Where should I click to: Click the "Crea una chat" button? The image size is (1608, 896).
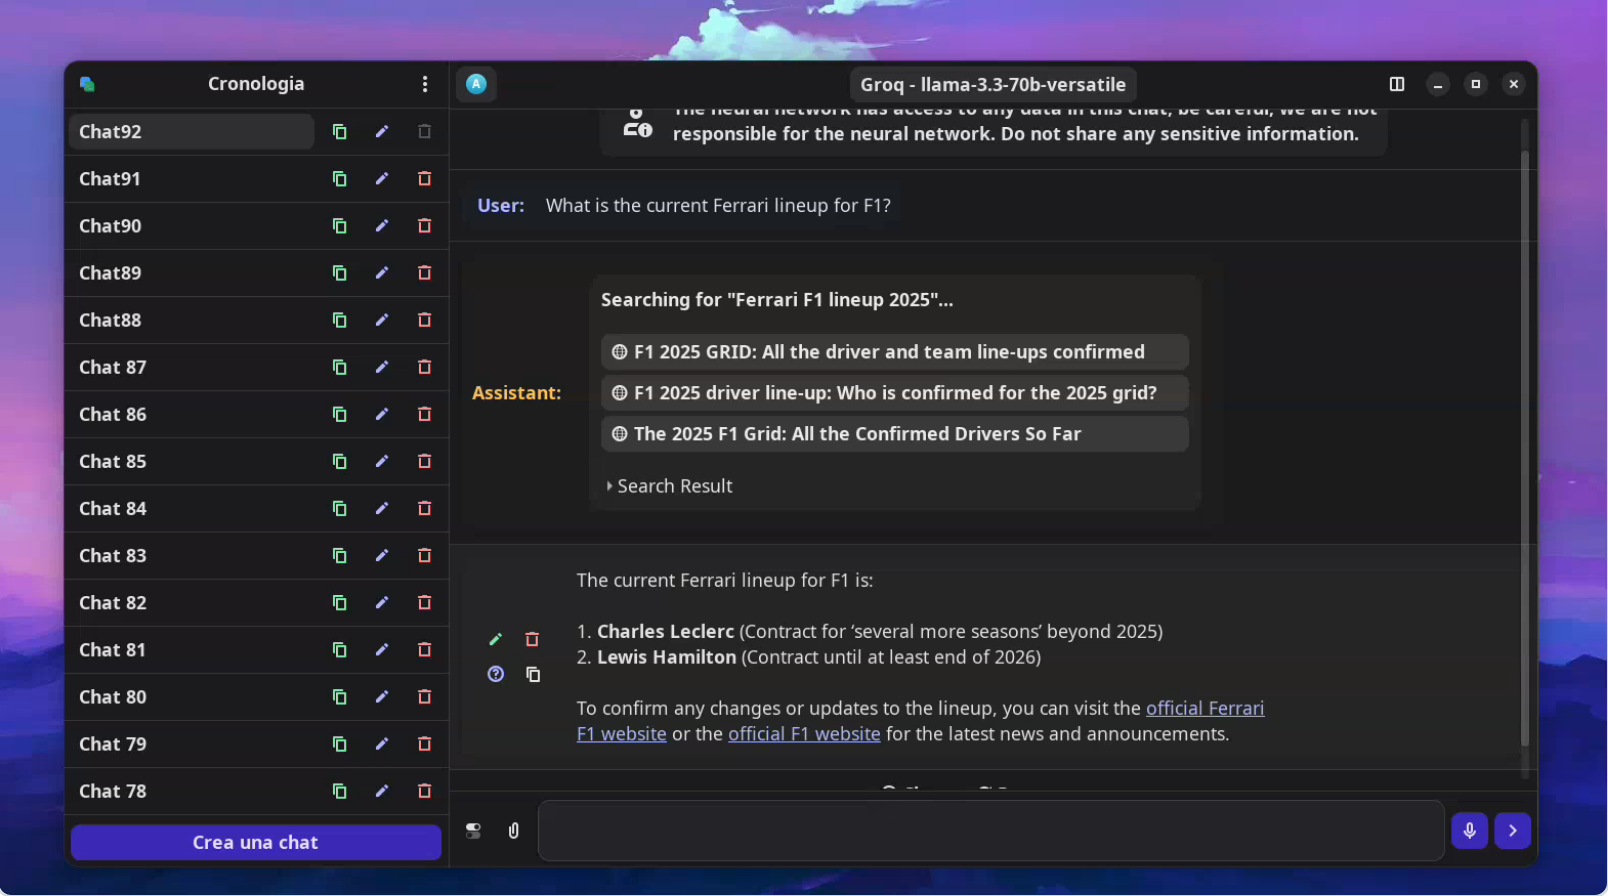point(255,842)
